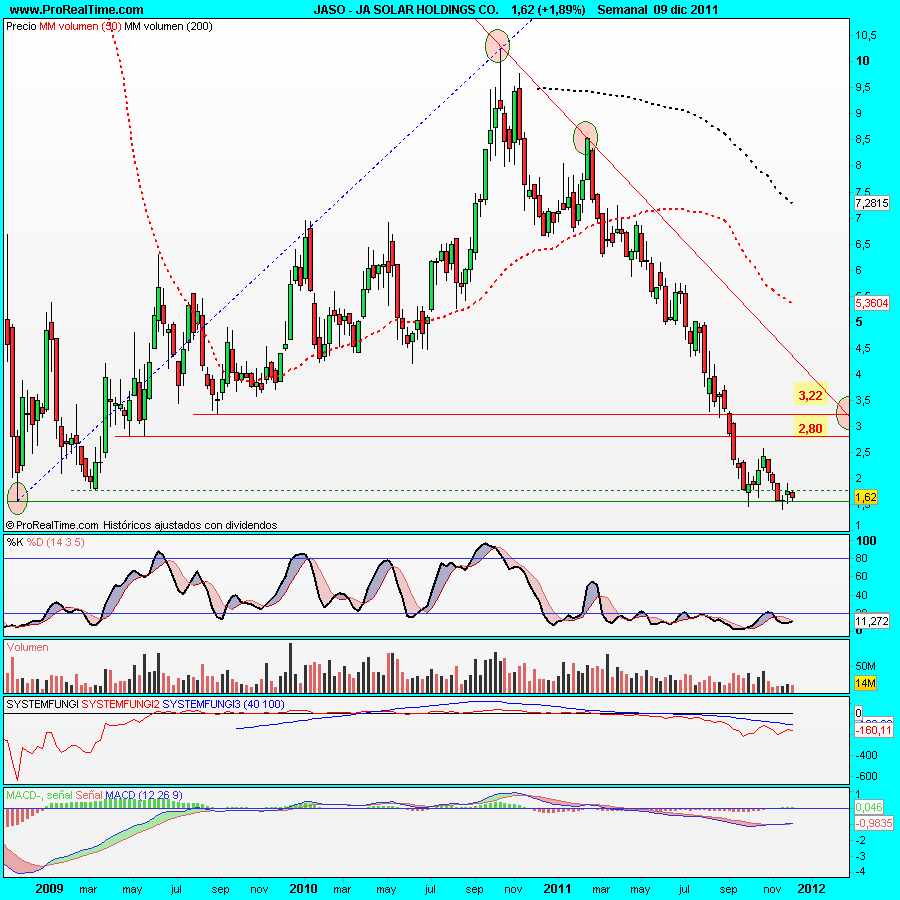This screenshot has height=900, width=900.
Task: Click '6,5' on the price axis
Action: click(863, 245)
